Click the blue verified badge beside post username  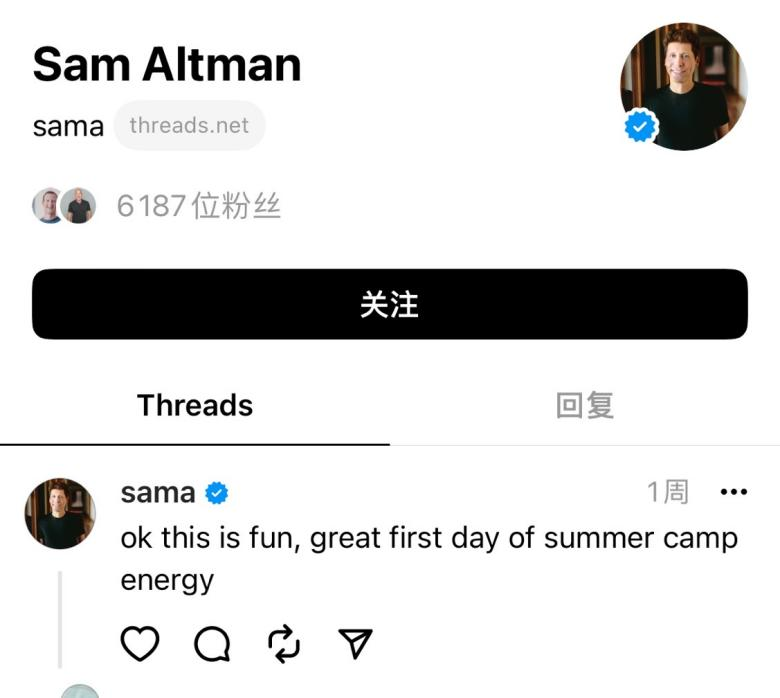216,493
